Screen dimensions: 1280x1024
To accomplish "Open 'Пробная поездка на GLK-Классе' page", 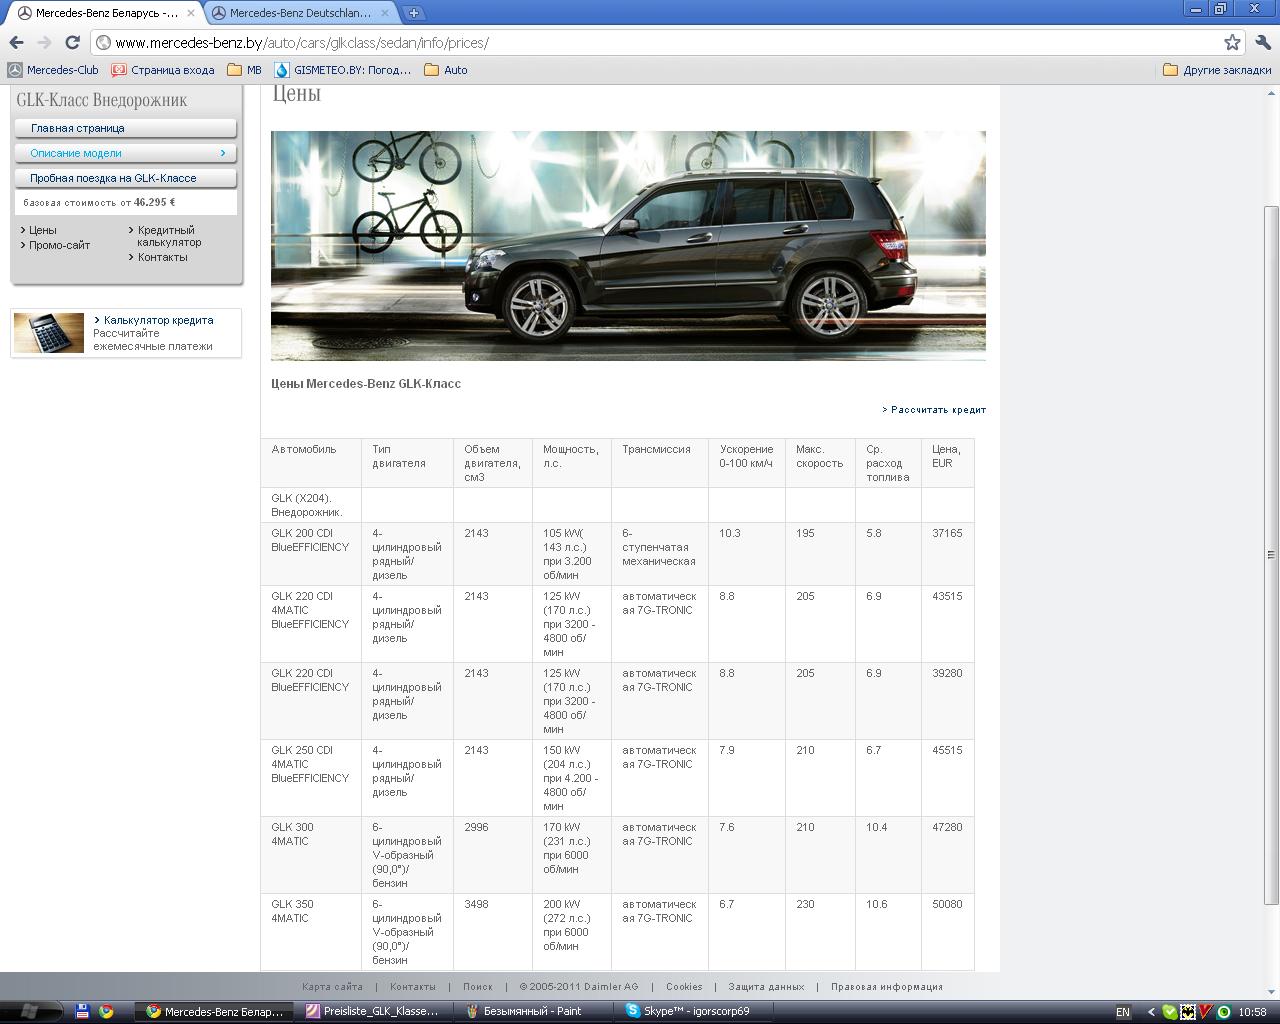I will tap(126, 178).
